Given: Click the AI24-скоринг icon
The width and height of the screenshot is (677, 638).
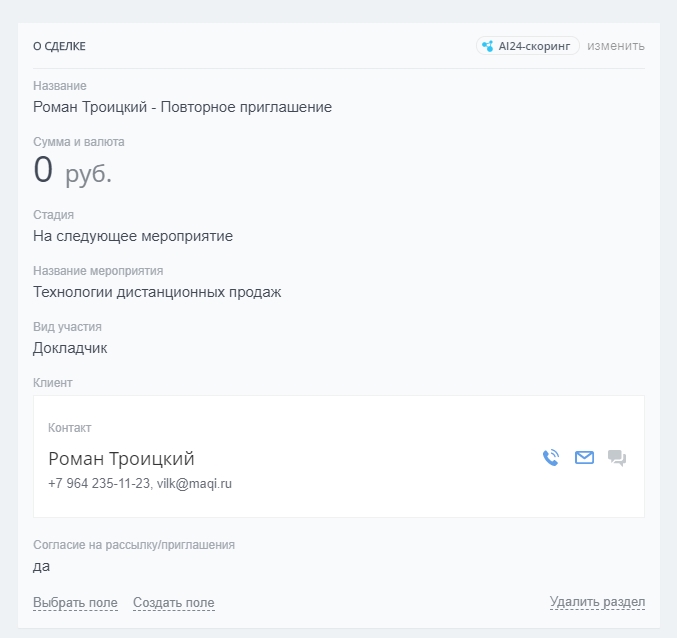Looking at the screenshot, I should pyautogui.click(x=487, y=46).
